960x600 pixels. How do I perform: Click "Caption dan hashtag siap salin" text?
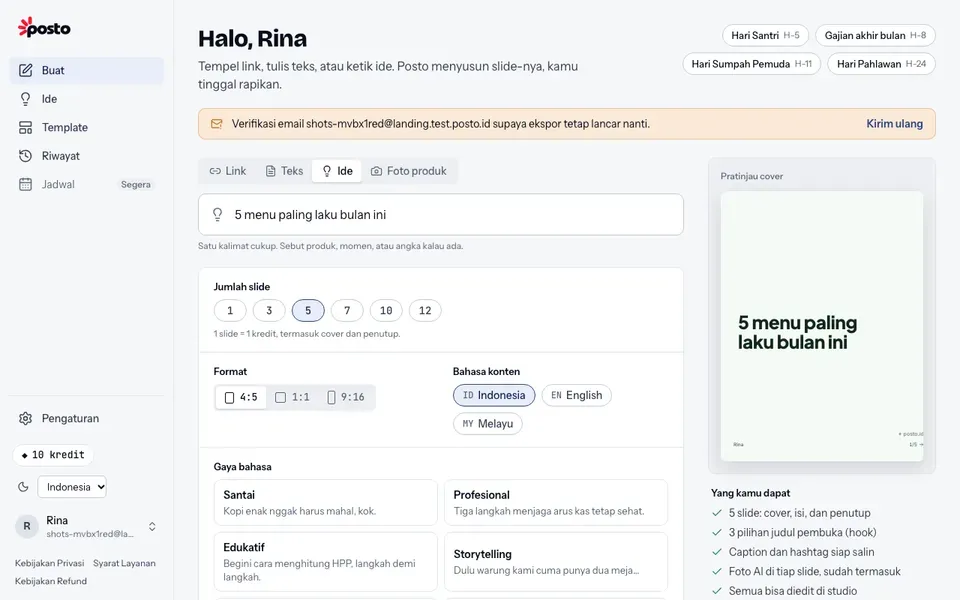(801, 552)
